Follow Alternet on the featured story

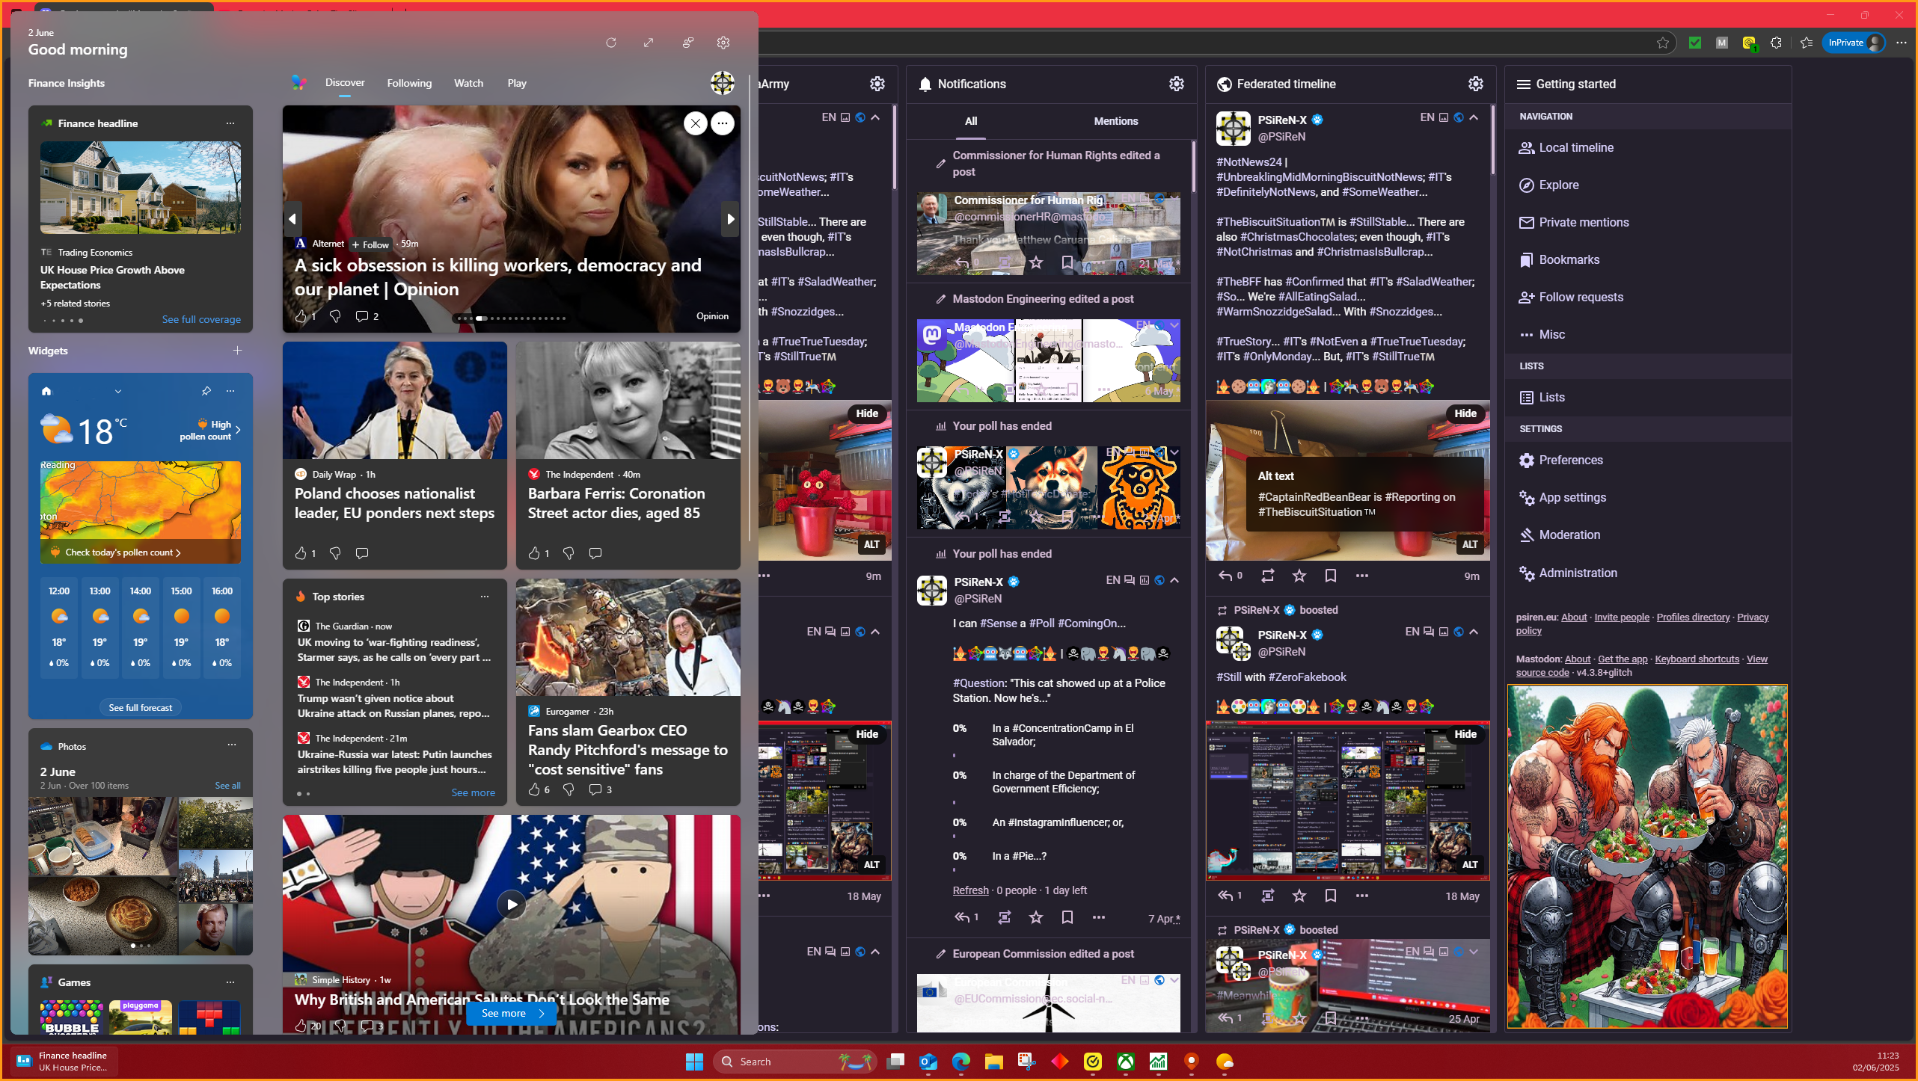(370, 244)
